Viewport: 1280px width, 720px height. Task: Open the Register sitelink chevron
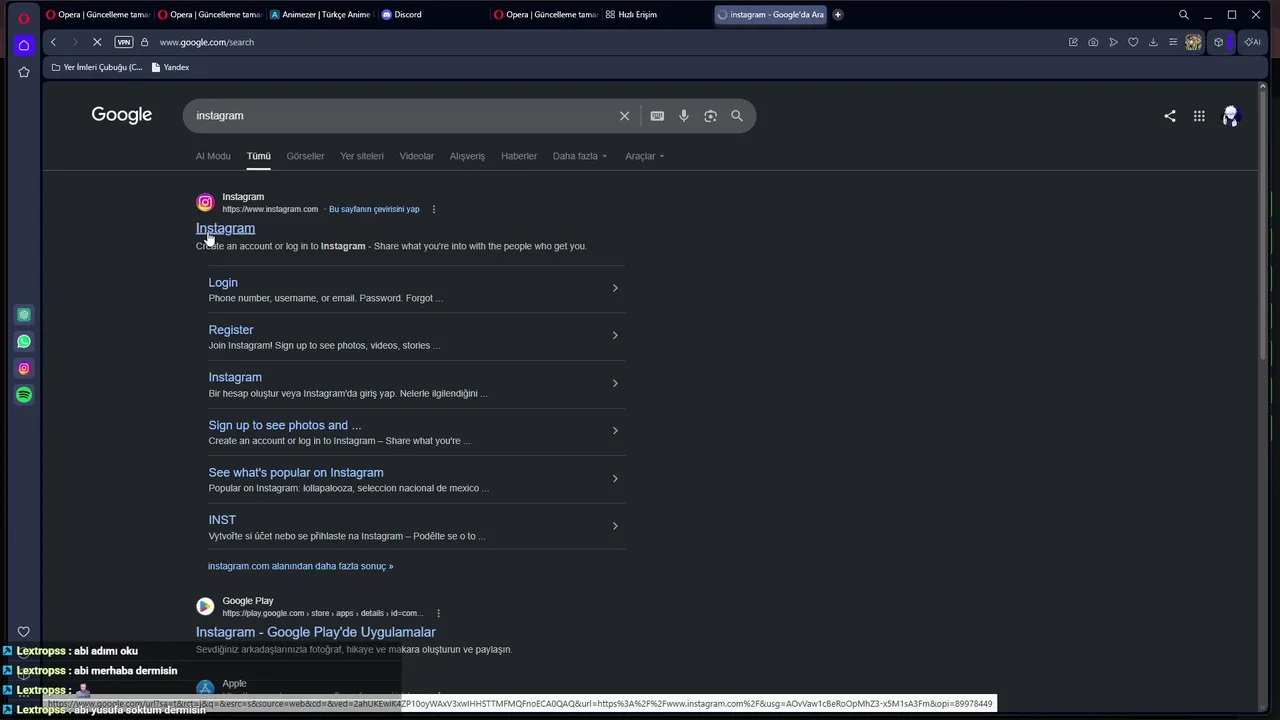click(x=615, y=335)
